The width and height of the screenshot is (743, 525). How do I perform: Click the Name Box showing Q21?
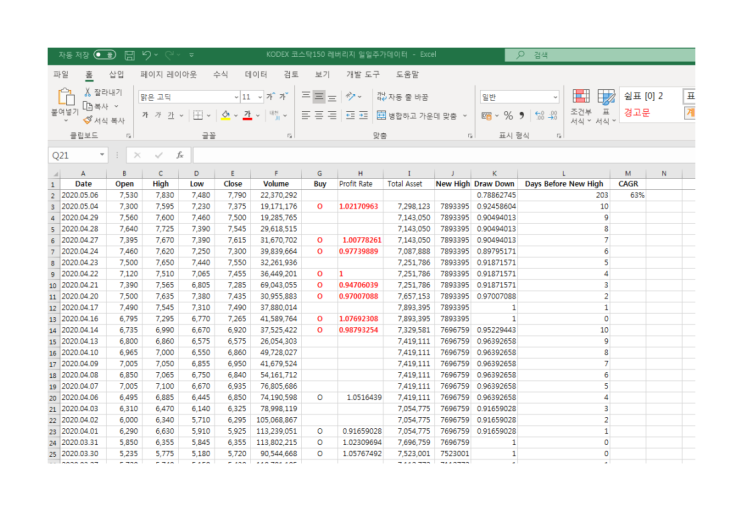tap(78, 155)
